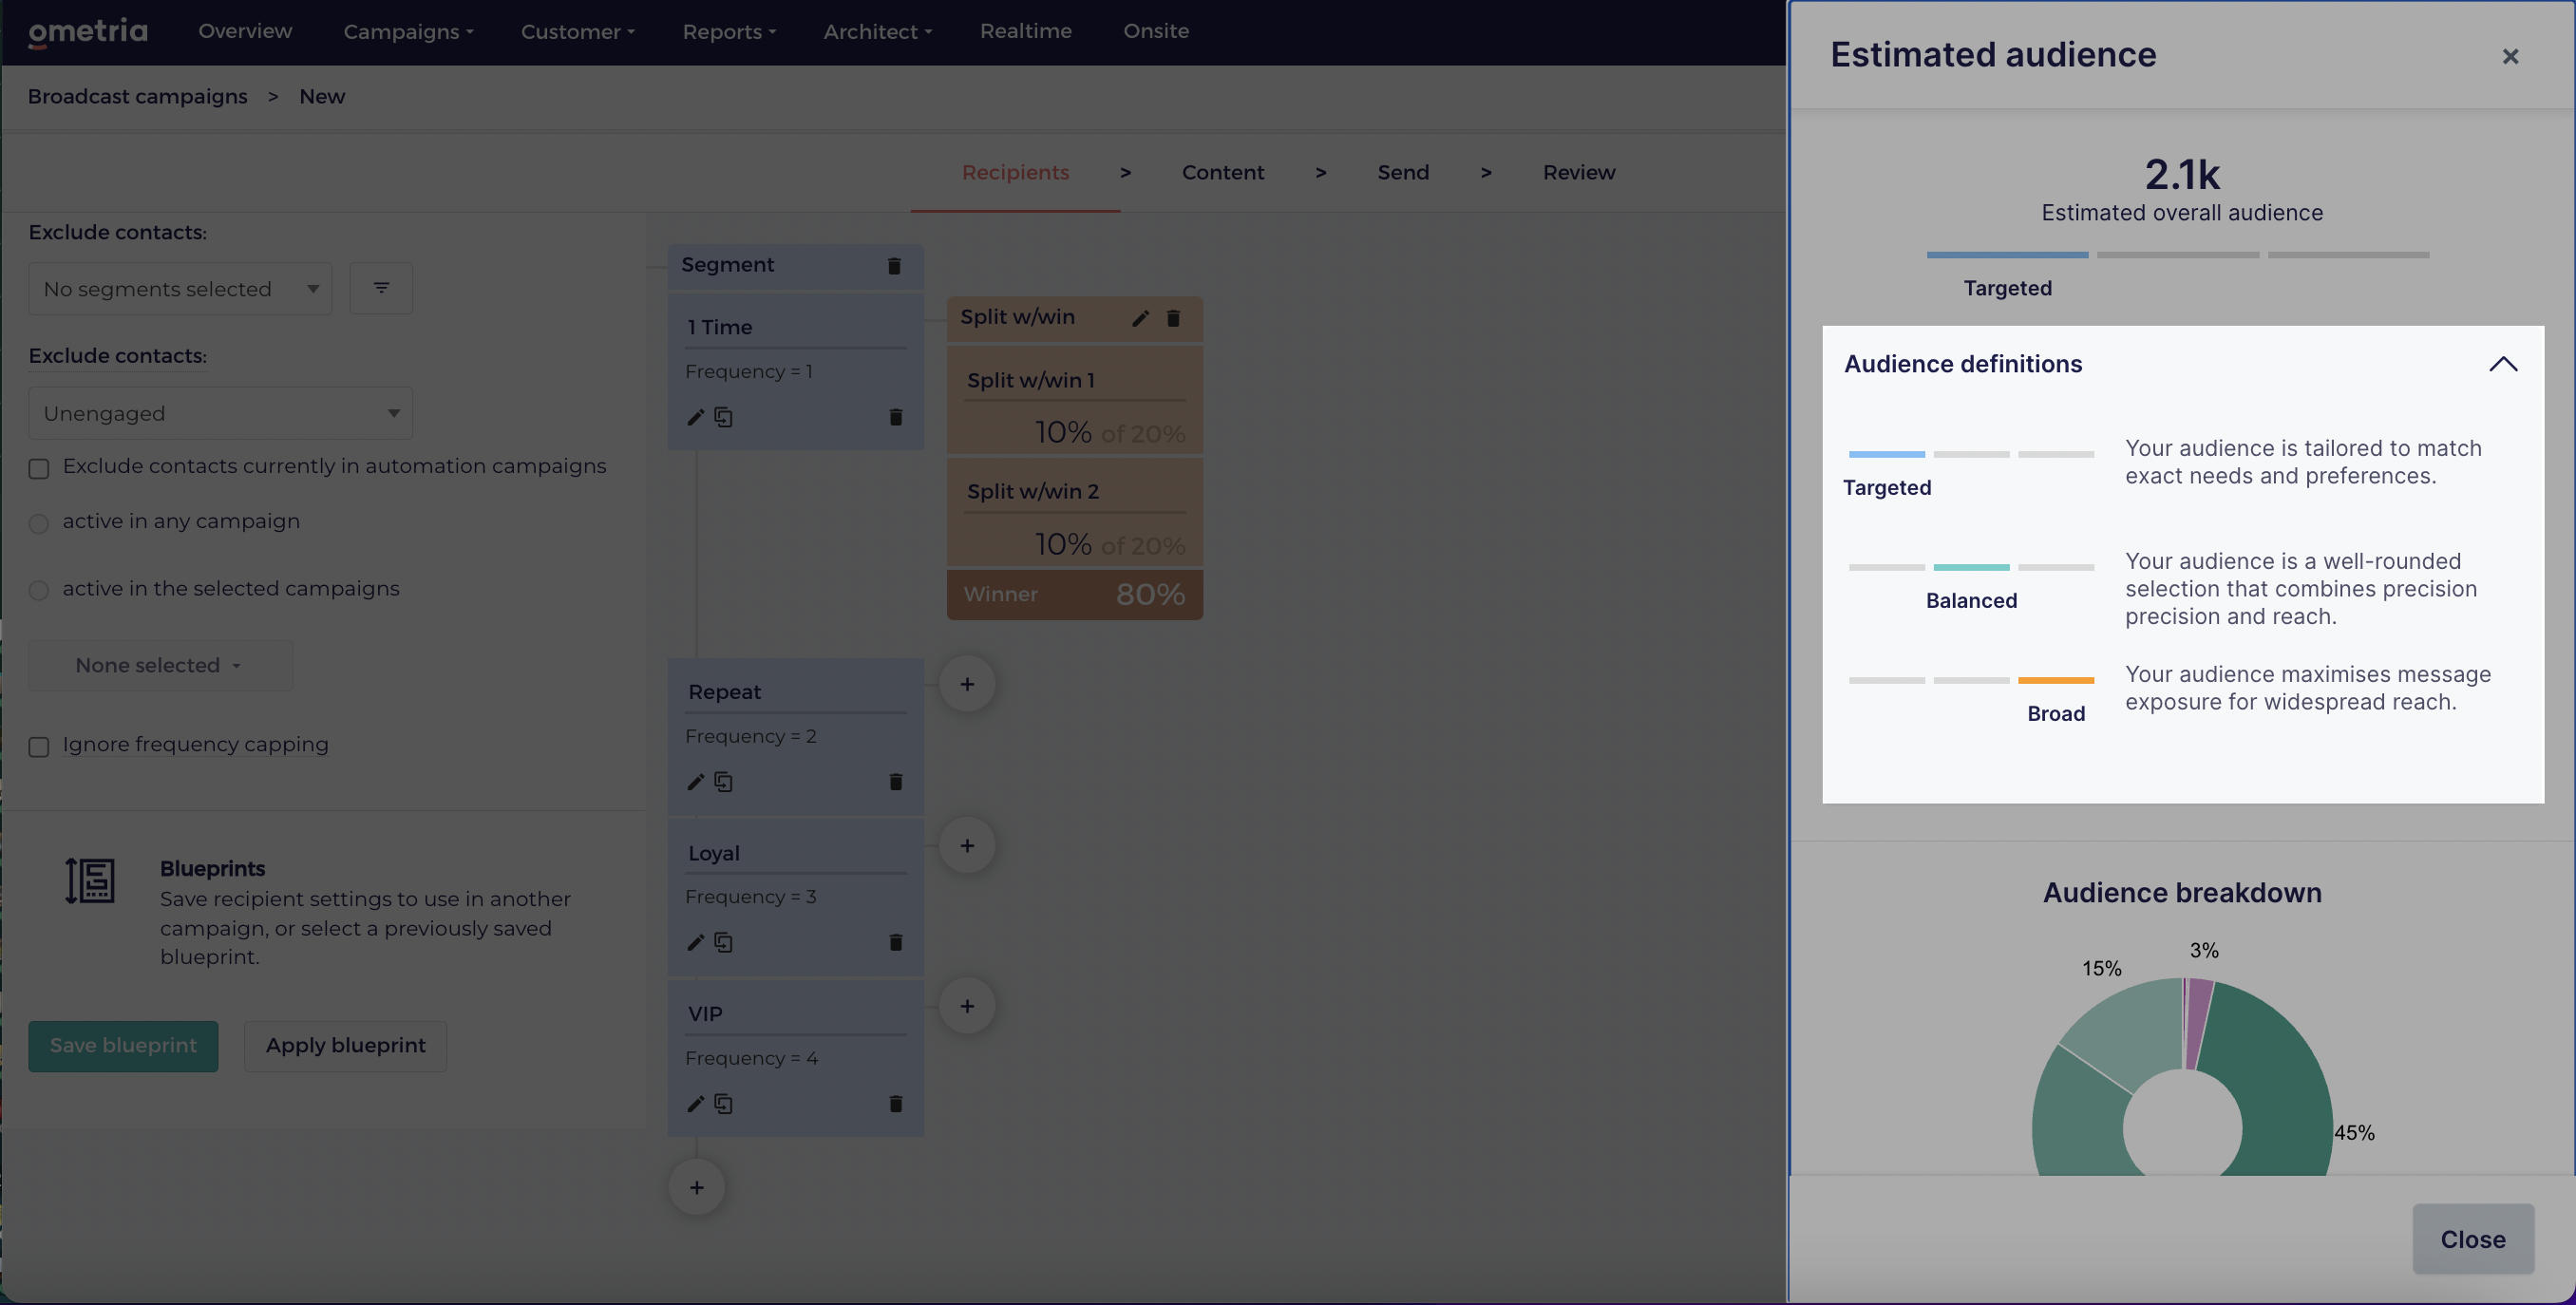The height and width of the screenshot is (1305, 2576).
Task: Add a new segment at the bottom
Action: pyautogui.click(x=697, y=1187)
